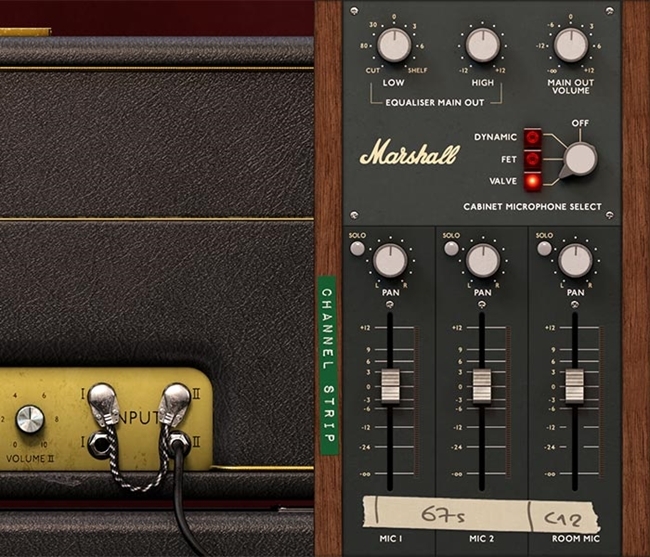Screen dimensions: 650x557
Task: Select the FET microphone LED
Action: tap(533, 159)
